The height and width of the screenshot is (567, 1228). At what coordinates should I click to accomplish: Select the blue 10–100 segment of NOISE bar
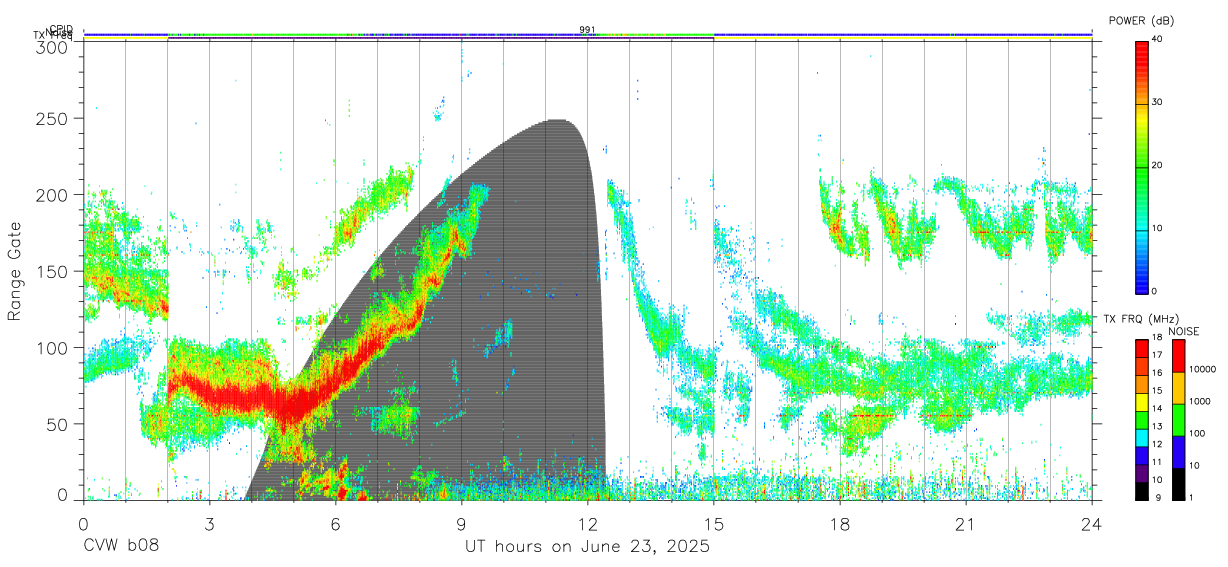(x=1177, y=452)
